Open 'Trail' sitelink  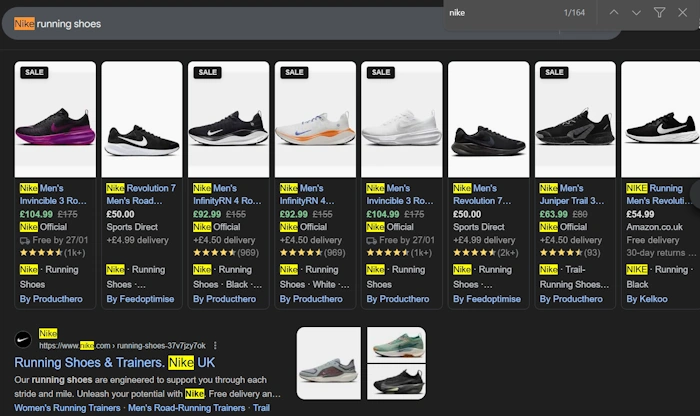pyautogui.click(x=262, y=408)
